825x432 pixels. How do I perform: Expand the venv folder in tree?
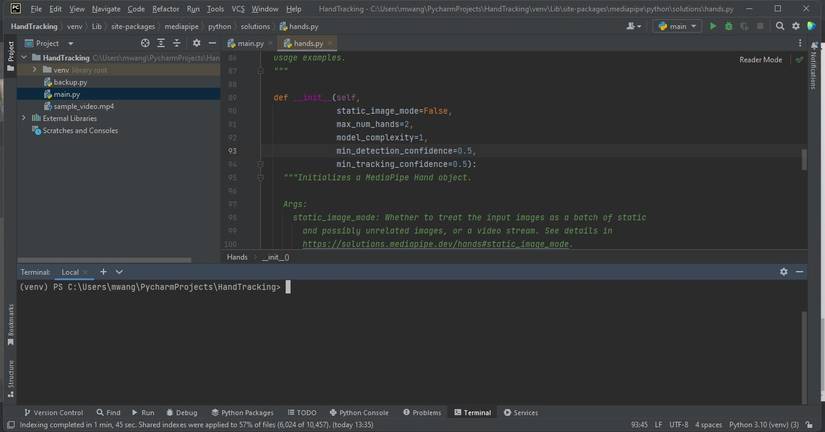point(34,70)
